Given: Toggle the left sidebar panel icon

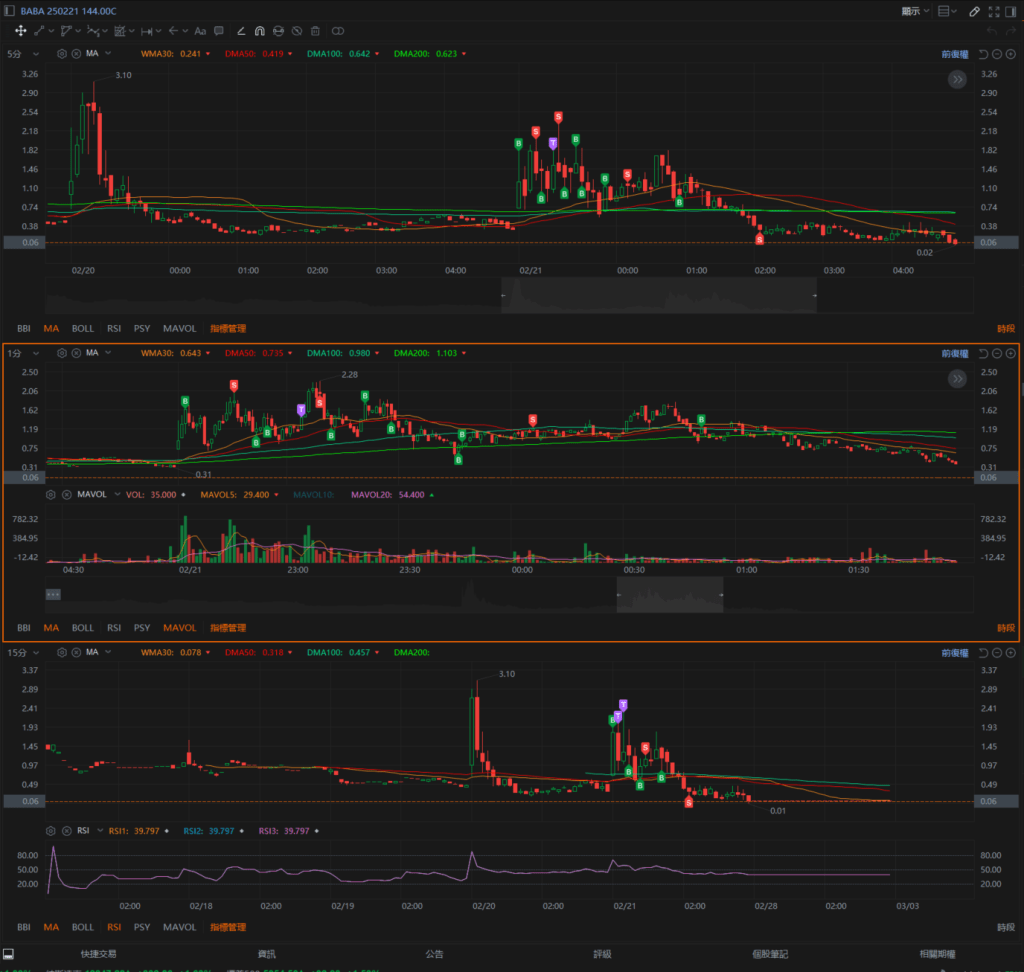Looking at the screenshot, I should click(x=8, y=954).
